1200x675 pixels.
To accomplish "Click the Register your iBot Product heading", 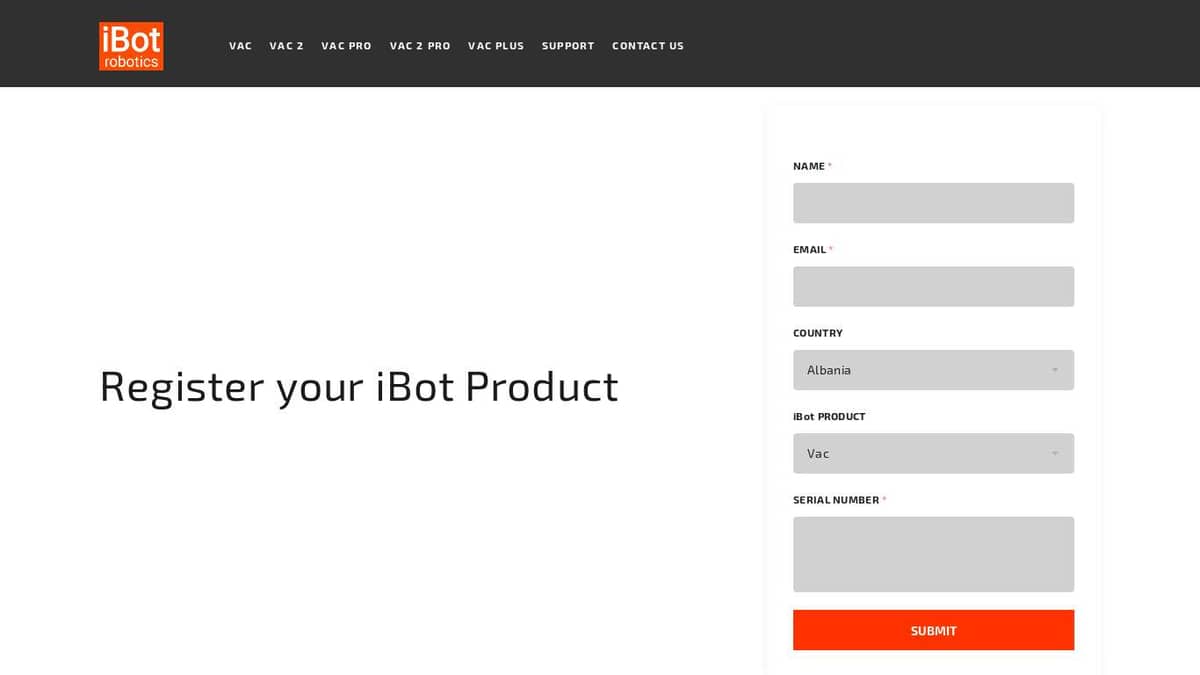I will 357,386.
